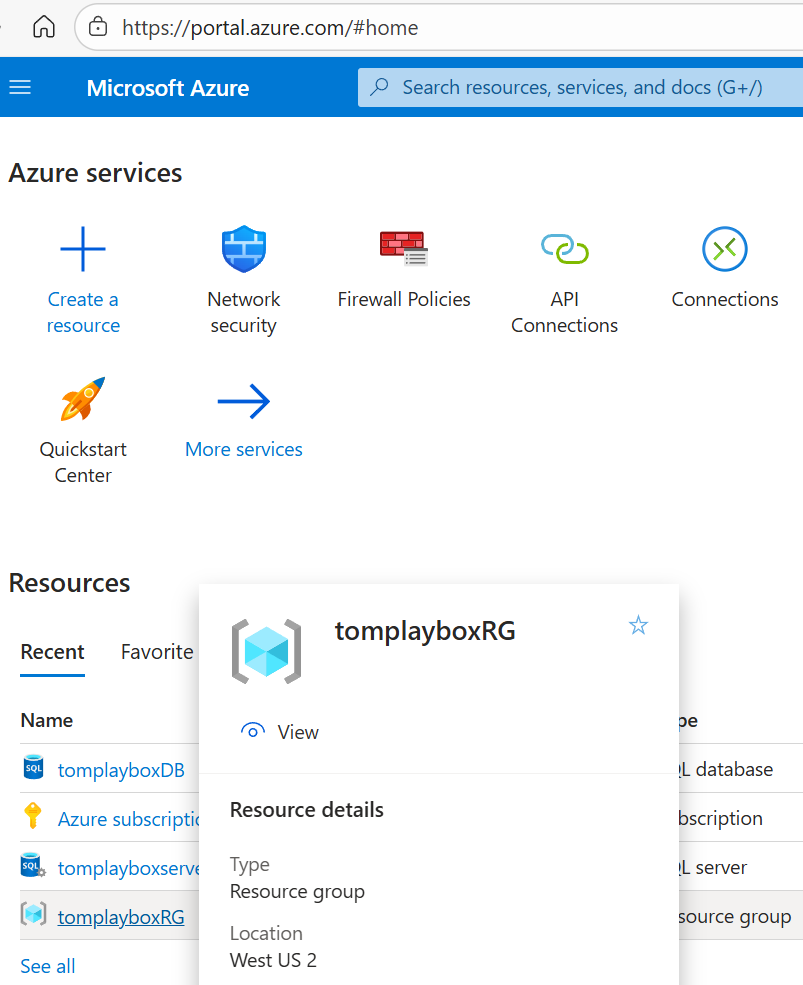Click the 'West US 2' location value
This screenshot has width=803, height=985.
(x=273, y=960)
